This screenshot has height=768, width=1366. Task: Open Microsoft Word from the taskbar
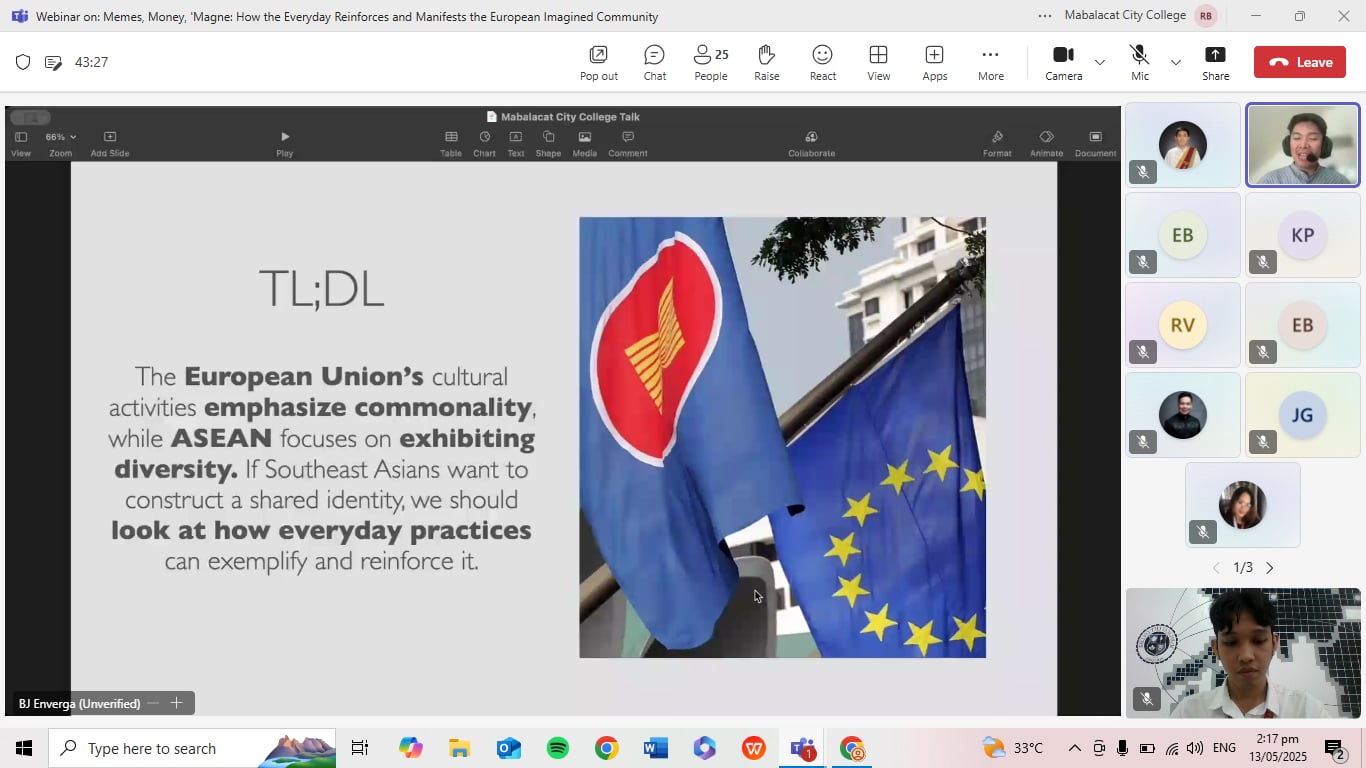(x=656, y=748)
